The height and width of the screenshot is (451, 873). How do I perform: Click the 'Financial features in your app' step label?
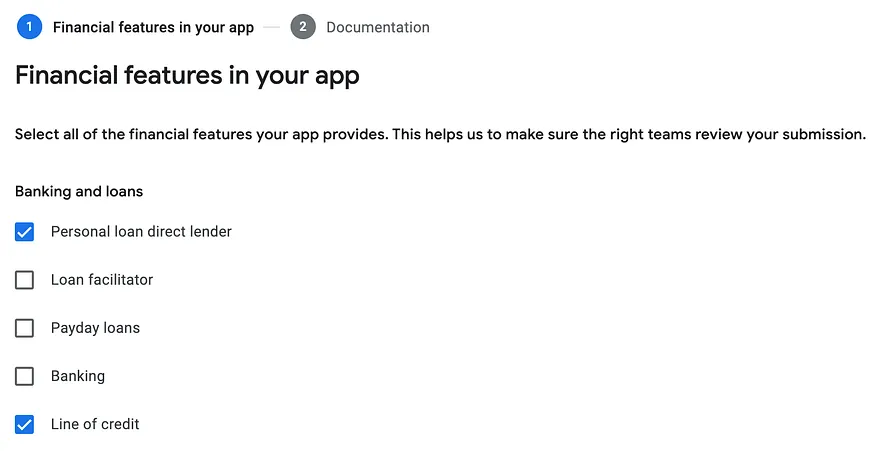153,28
